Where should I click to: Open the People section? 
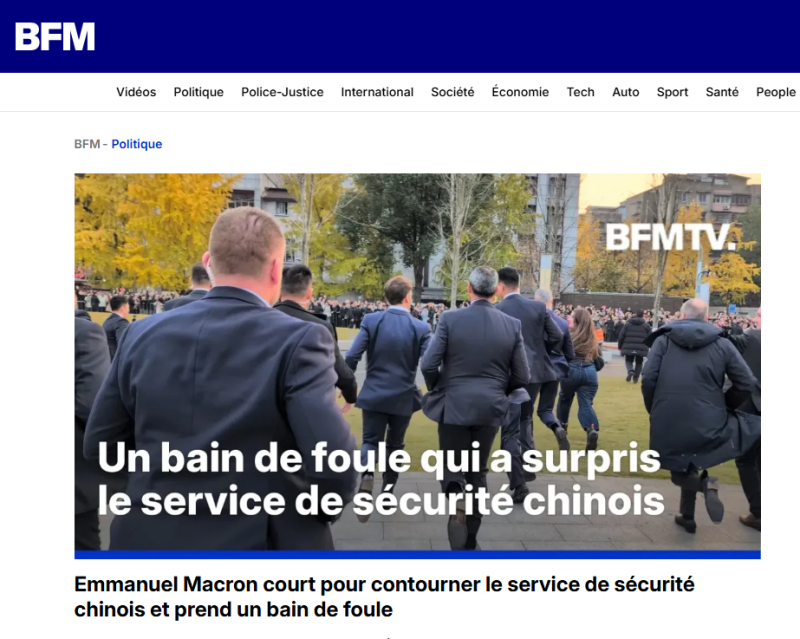pos(776,92)
